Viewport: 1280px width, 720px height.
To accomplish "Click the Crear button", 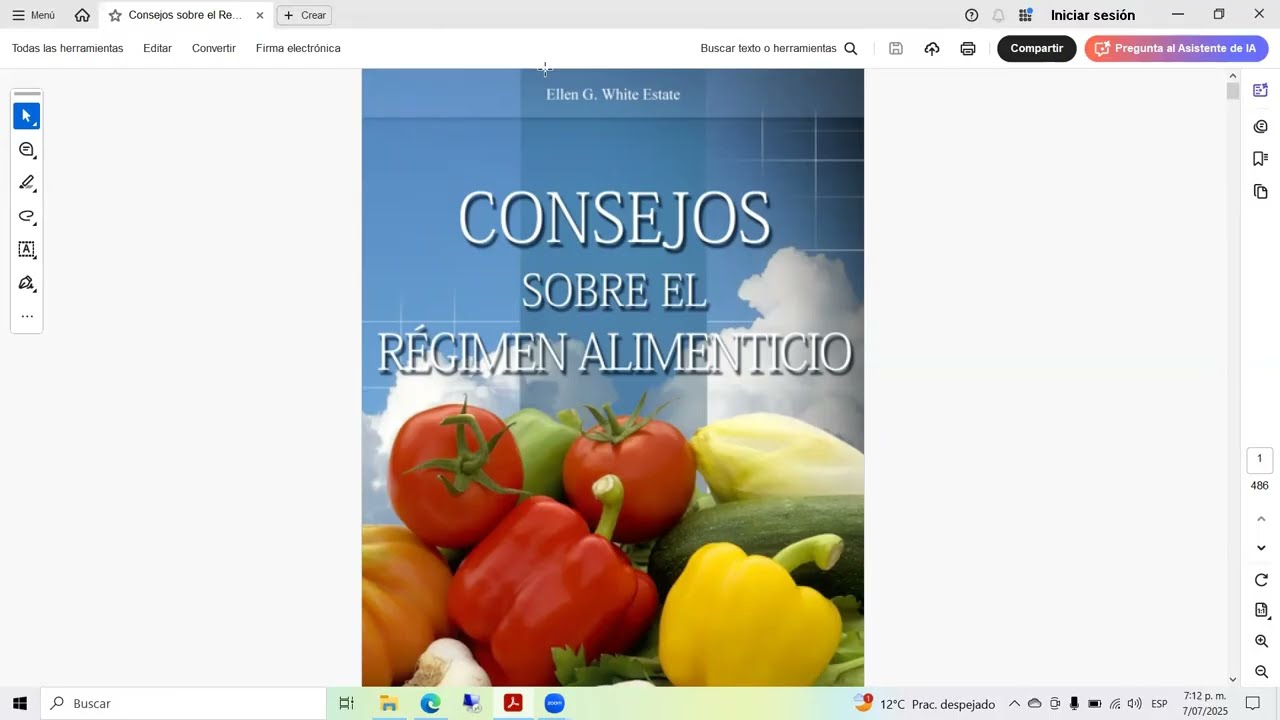I will (304, 15).
